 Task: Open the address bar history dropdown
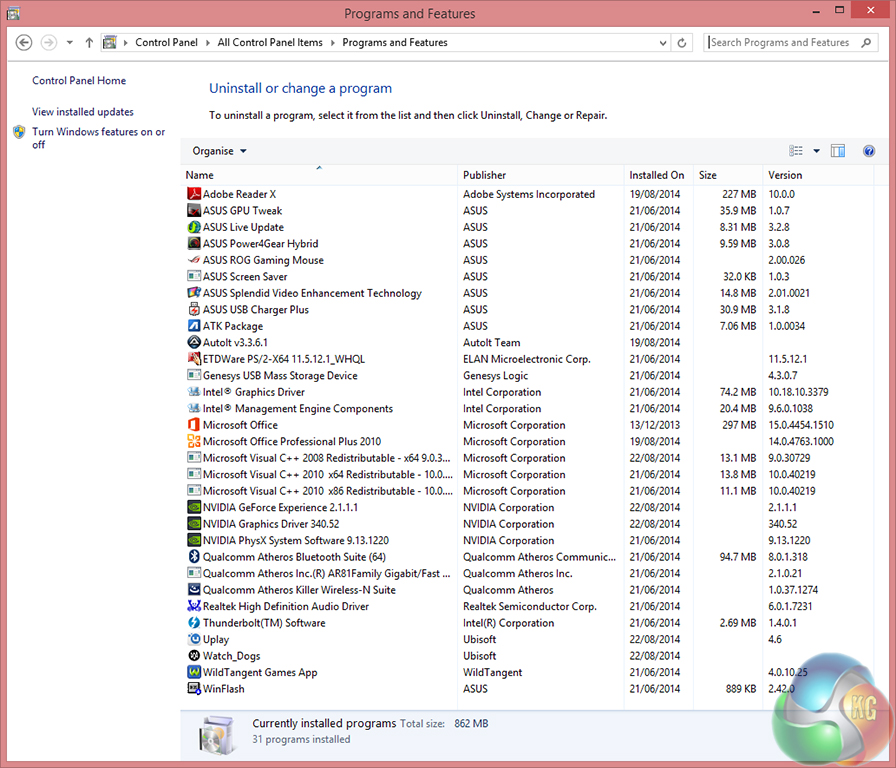click(x=662, y=43)
